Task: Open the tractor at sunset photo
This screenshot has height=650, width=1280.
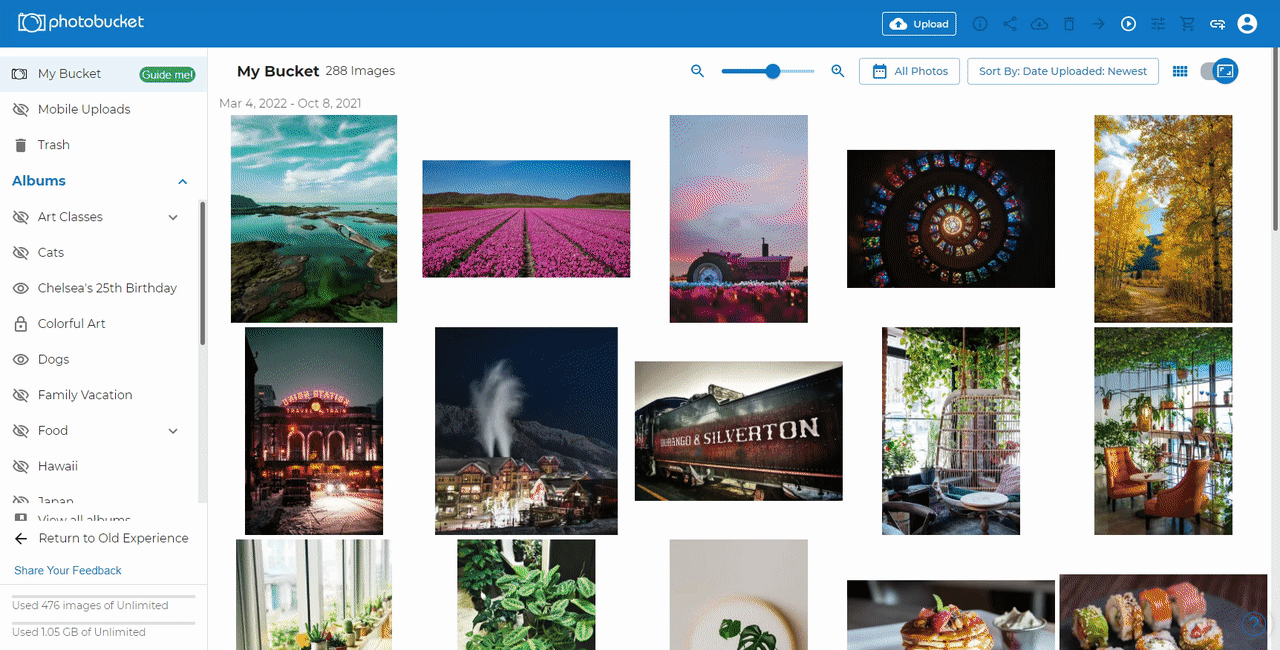Action: click(739, 219)
